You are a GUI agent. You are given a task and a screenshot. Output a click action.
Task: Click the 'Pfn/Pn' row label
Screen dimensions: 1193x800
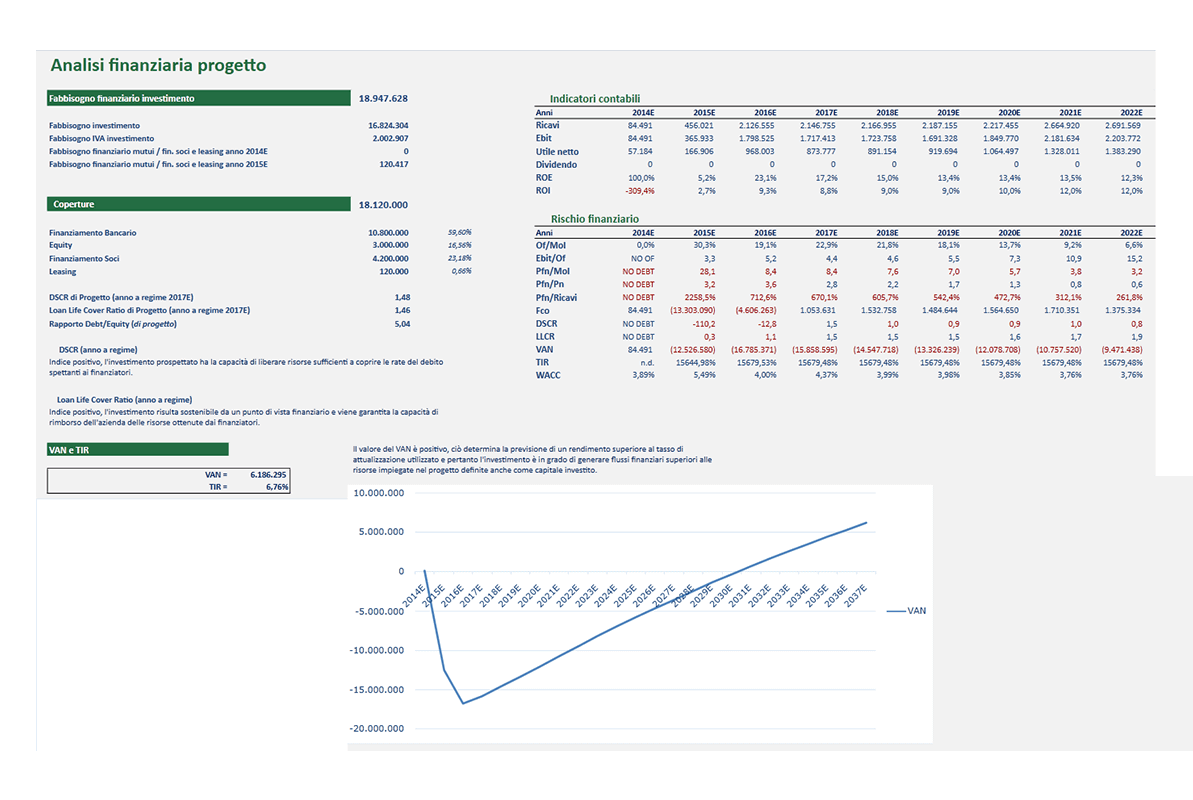click(550, 284)
